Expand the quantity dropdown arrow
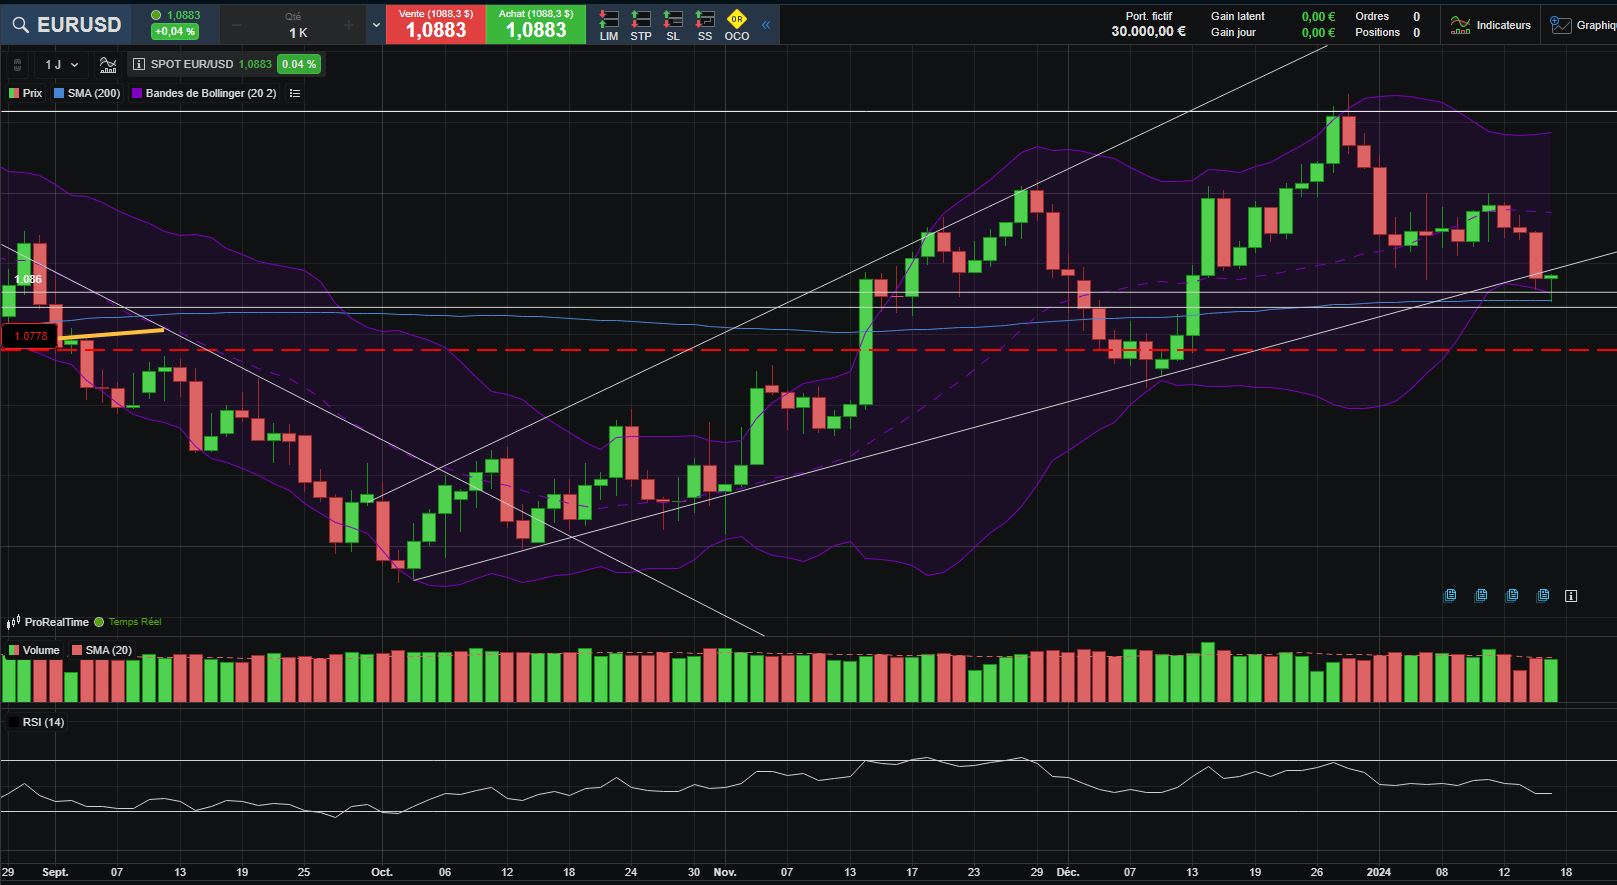 click(x=376, y=25)
